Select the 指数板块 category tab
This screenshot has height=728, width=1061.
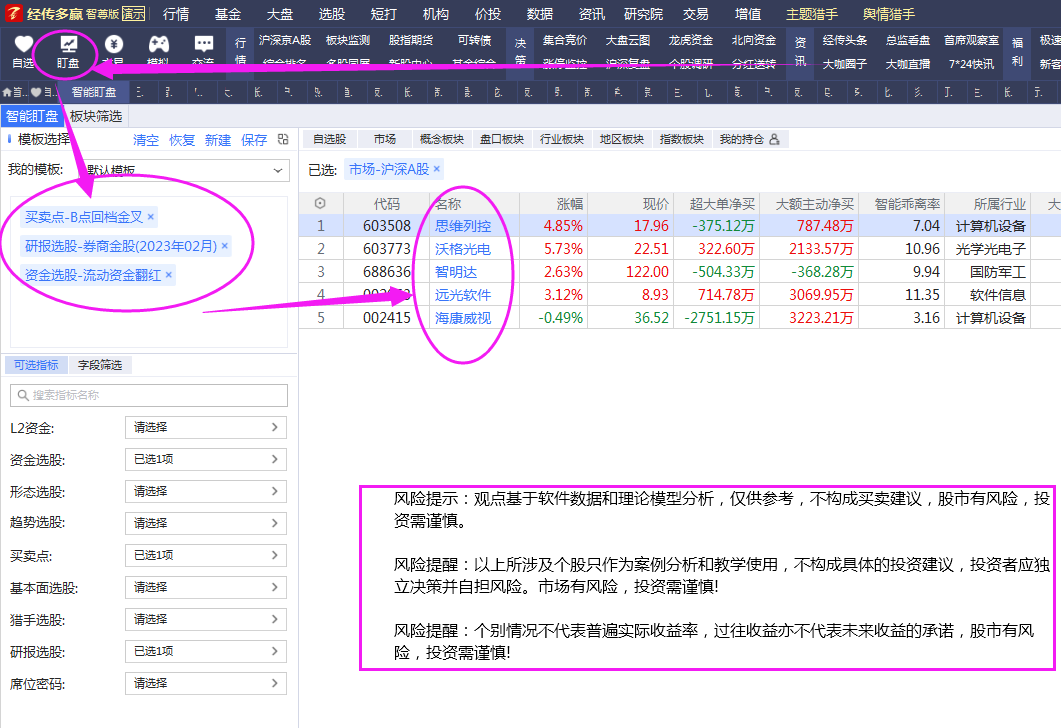681,139
